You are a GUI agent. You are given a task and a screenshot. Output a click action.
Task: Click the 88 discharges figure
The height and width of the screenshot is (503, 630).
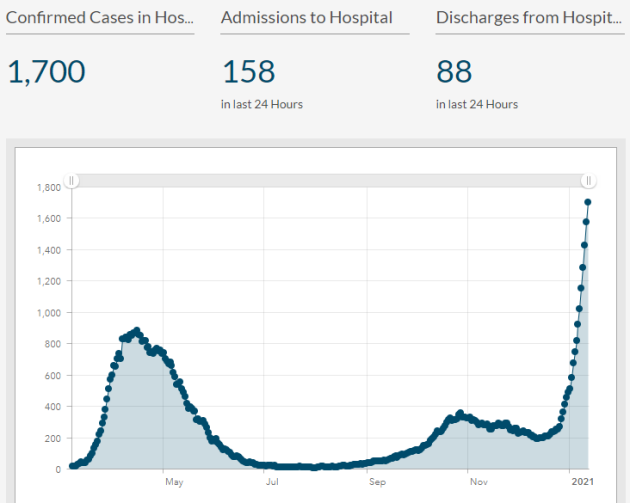(x=455, y=72)
